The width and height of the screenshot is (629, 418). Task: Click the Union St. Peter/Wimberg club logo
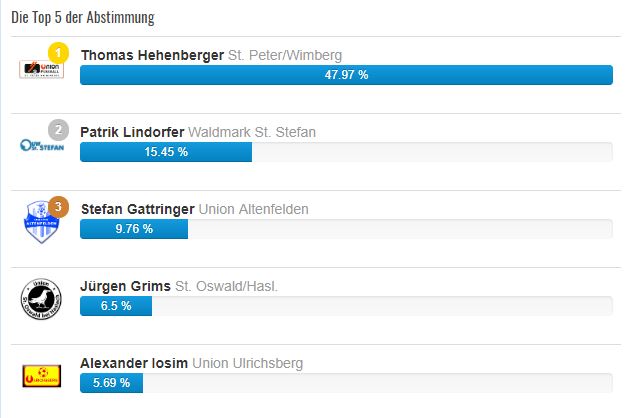click(42, 69)
